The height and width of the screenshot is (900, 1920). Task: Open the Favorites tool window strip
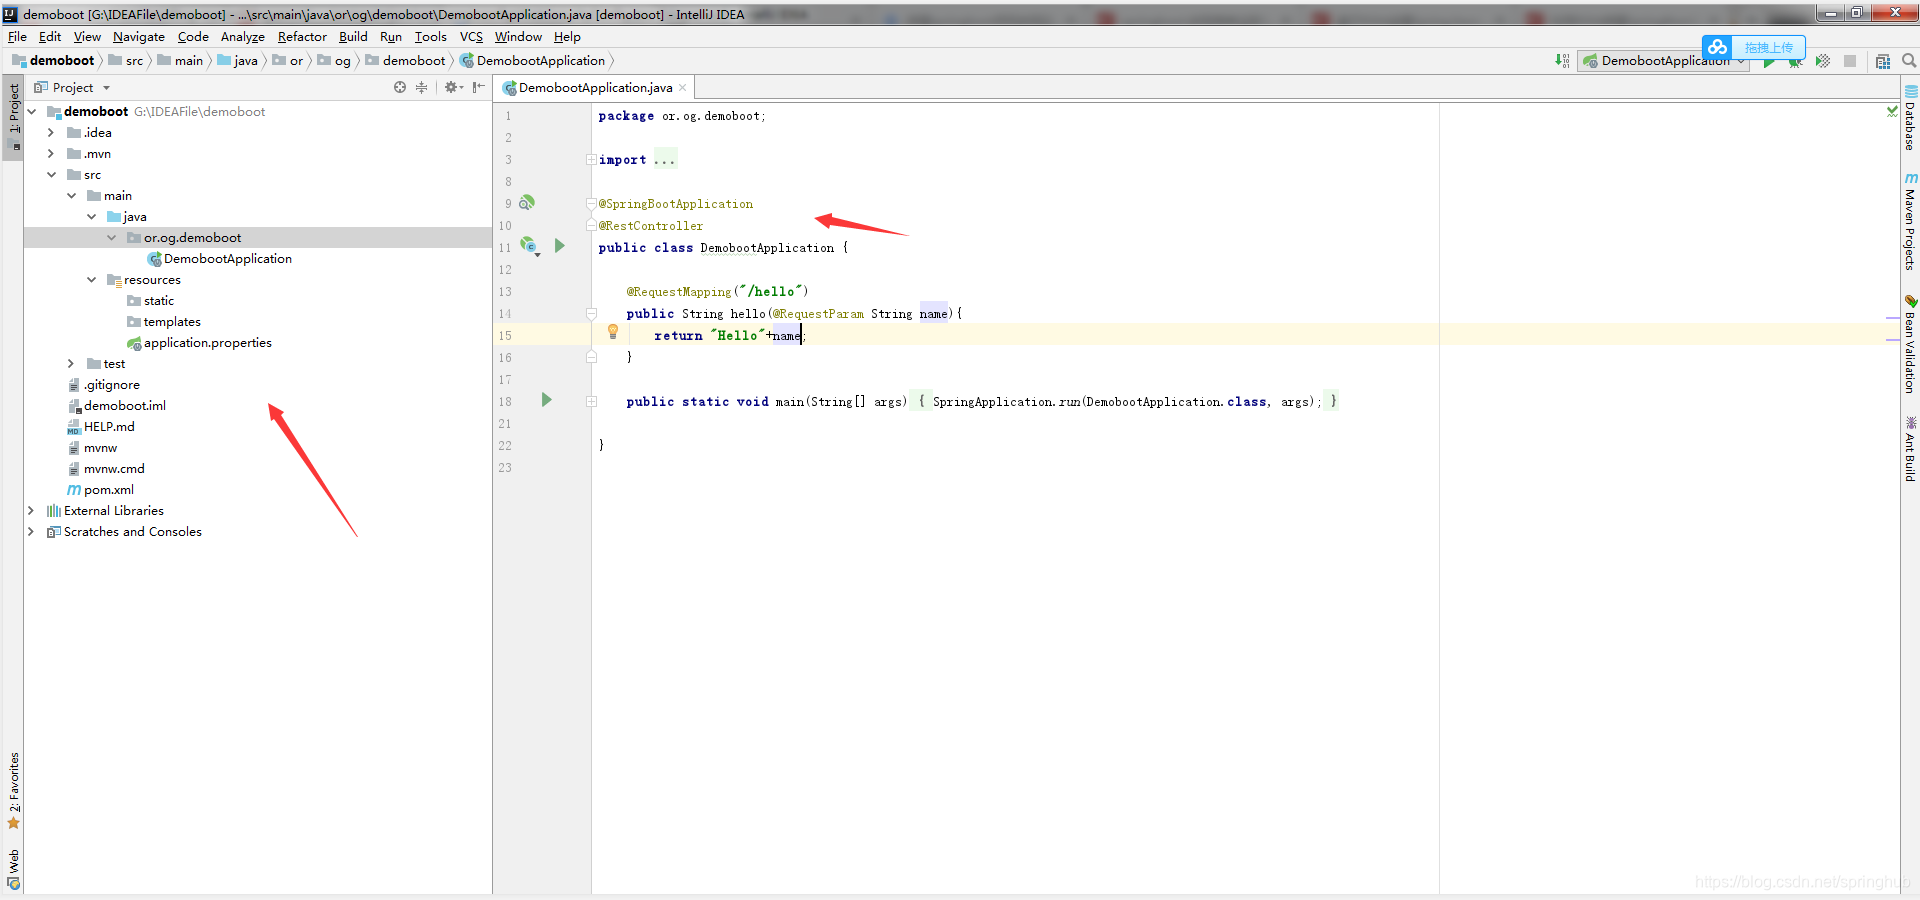[13, 791]
